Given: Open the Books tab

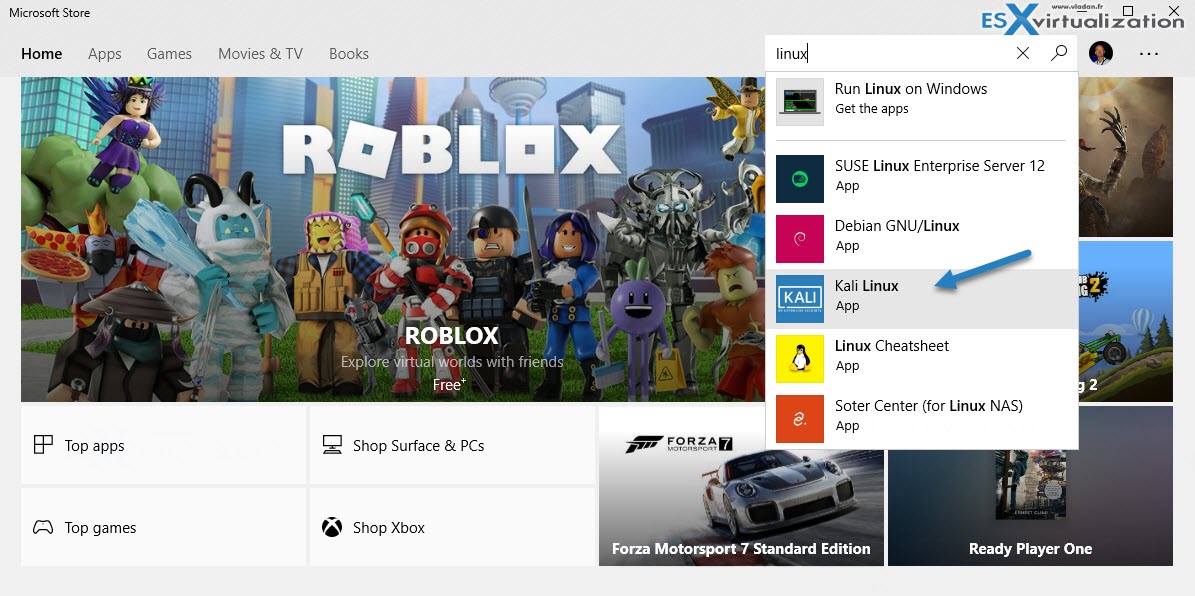Looking at the screenshot, I should (349, 54).
